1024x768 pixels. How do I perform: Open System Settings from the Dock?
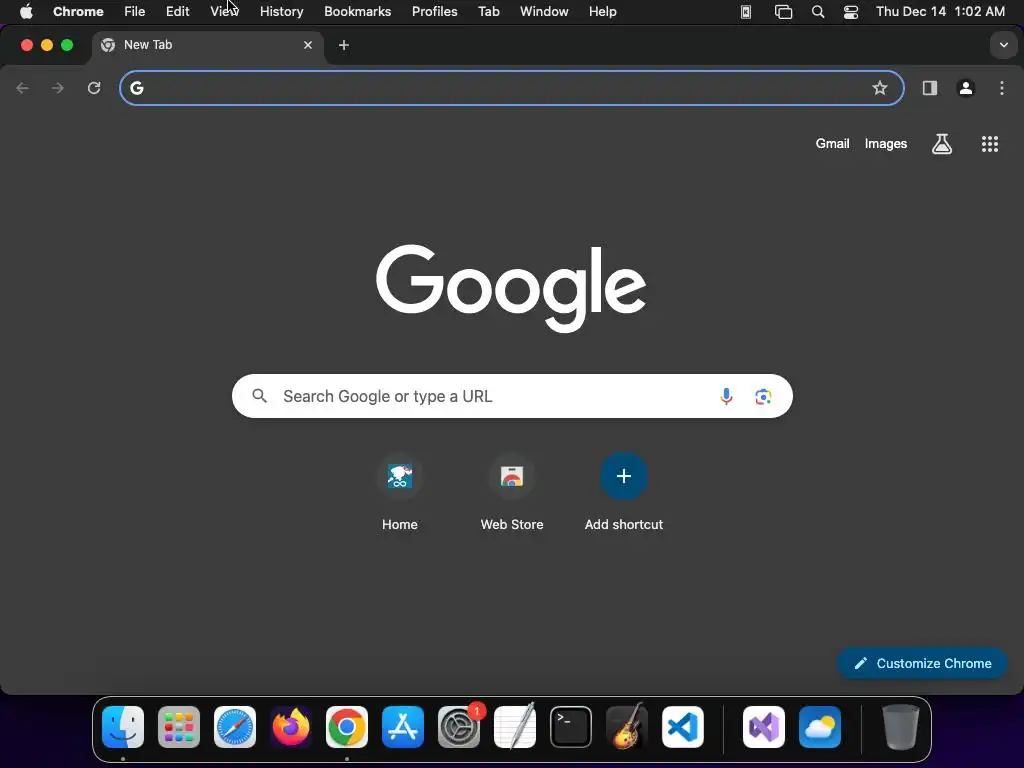pos(459,727)
